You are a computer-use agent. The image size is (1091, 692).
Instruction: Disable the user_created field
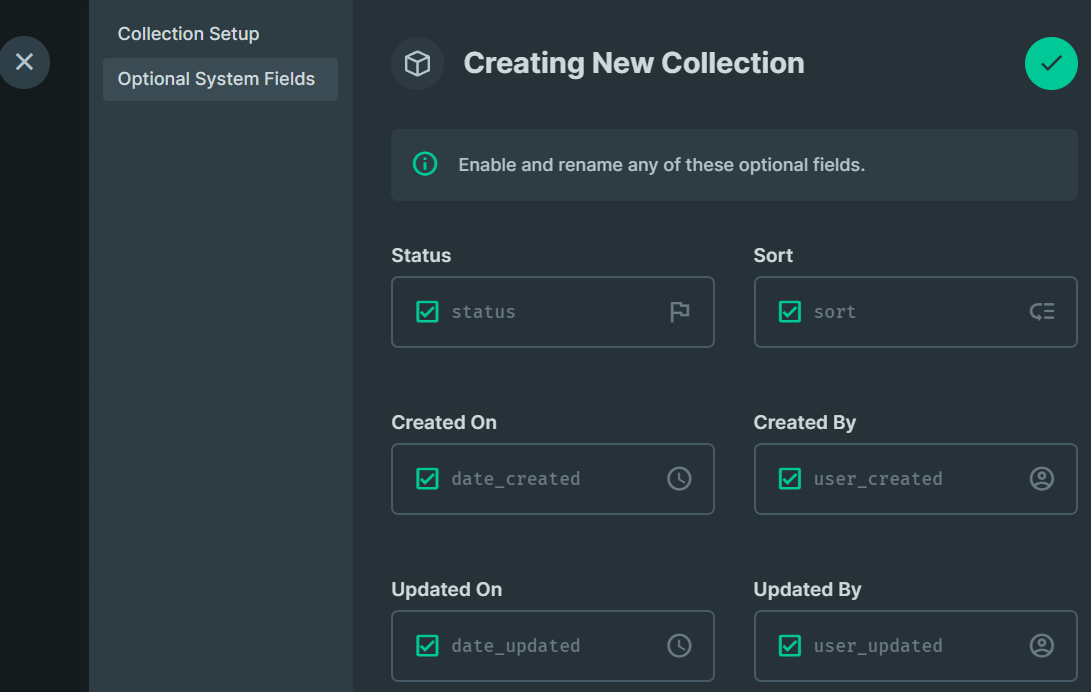click(789, 479)
